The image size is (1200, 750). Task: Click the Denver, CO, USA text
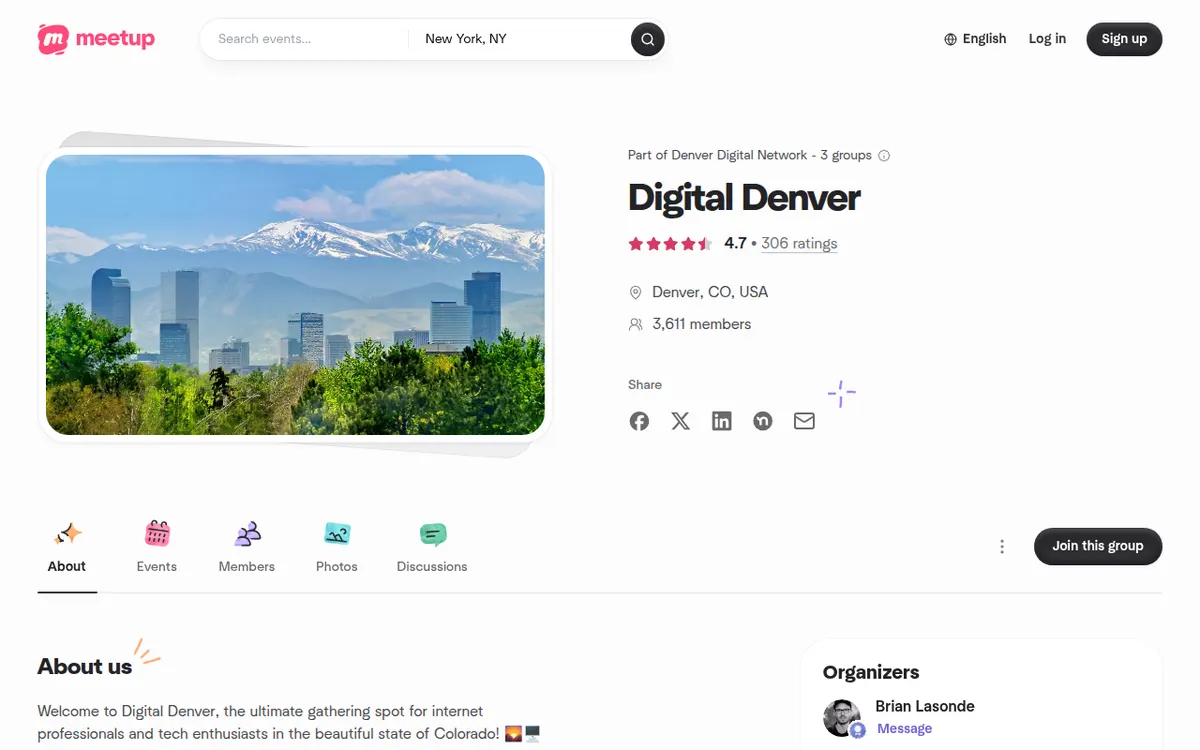[710, 292]
